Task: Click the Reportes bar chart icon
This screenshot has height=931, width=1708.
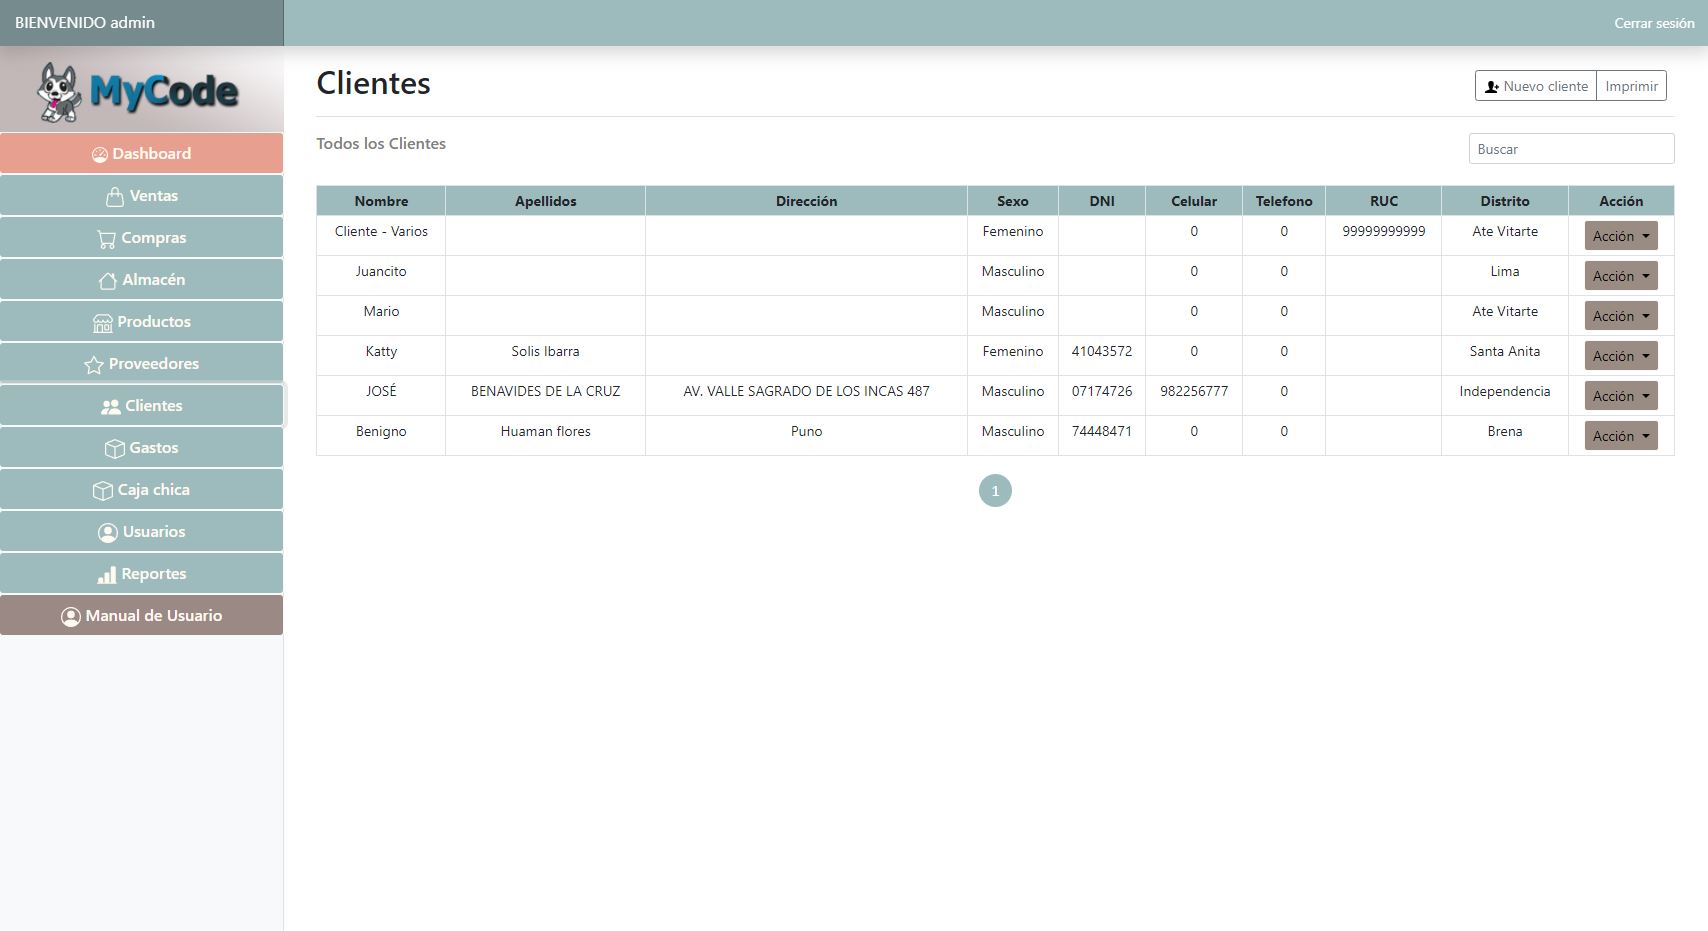Action: (106, 575)
